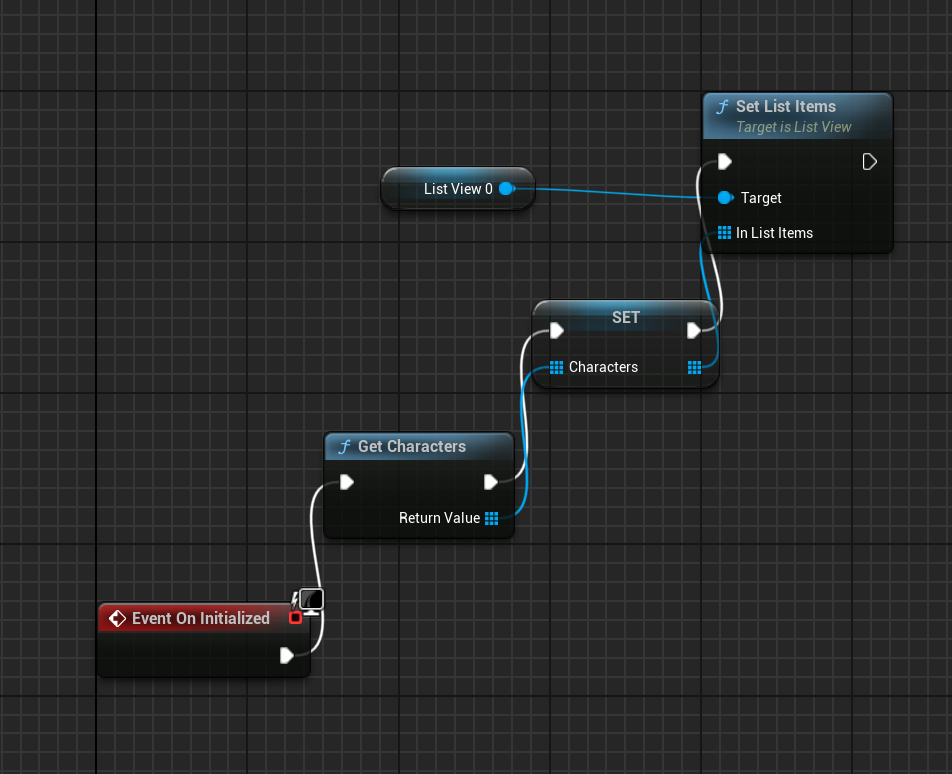
Task: Select the Set List Items node title
Action: 785,106
